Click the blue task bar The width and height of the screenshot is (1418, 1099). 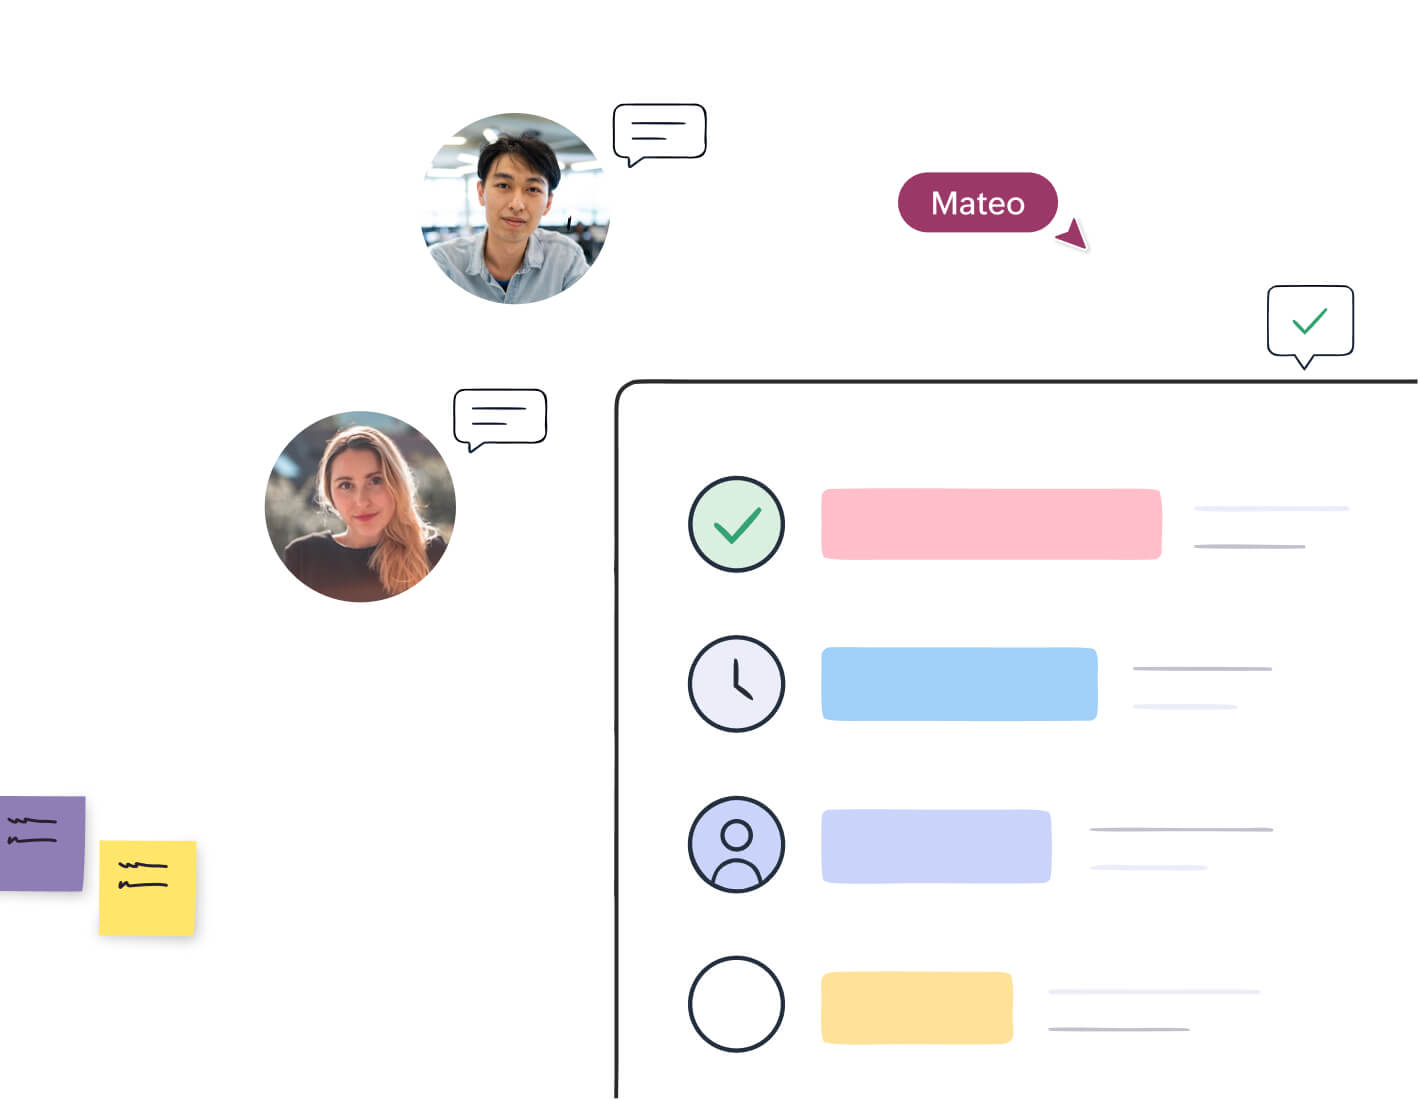[959, 684]
